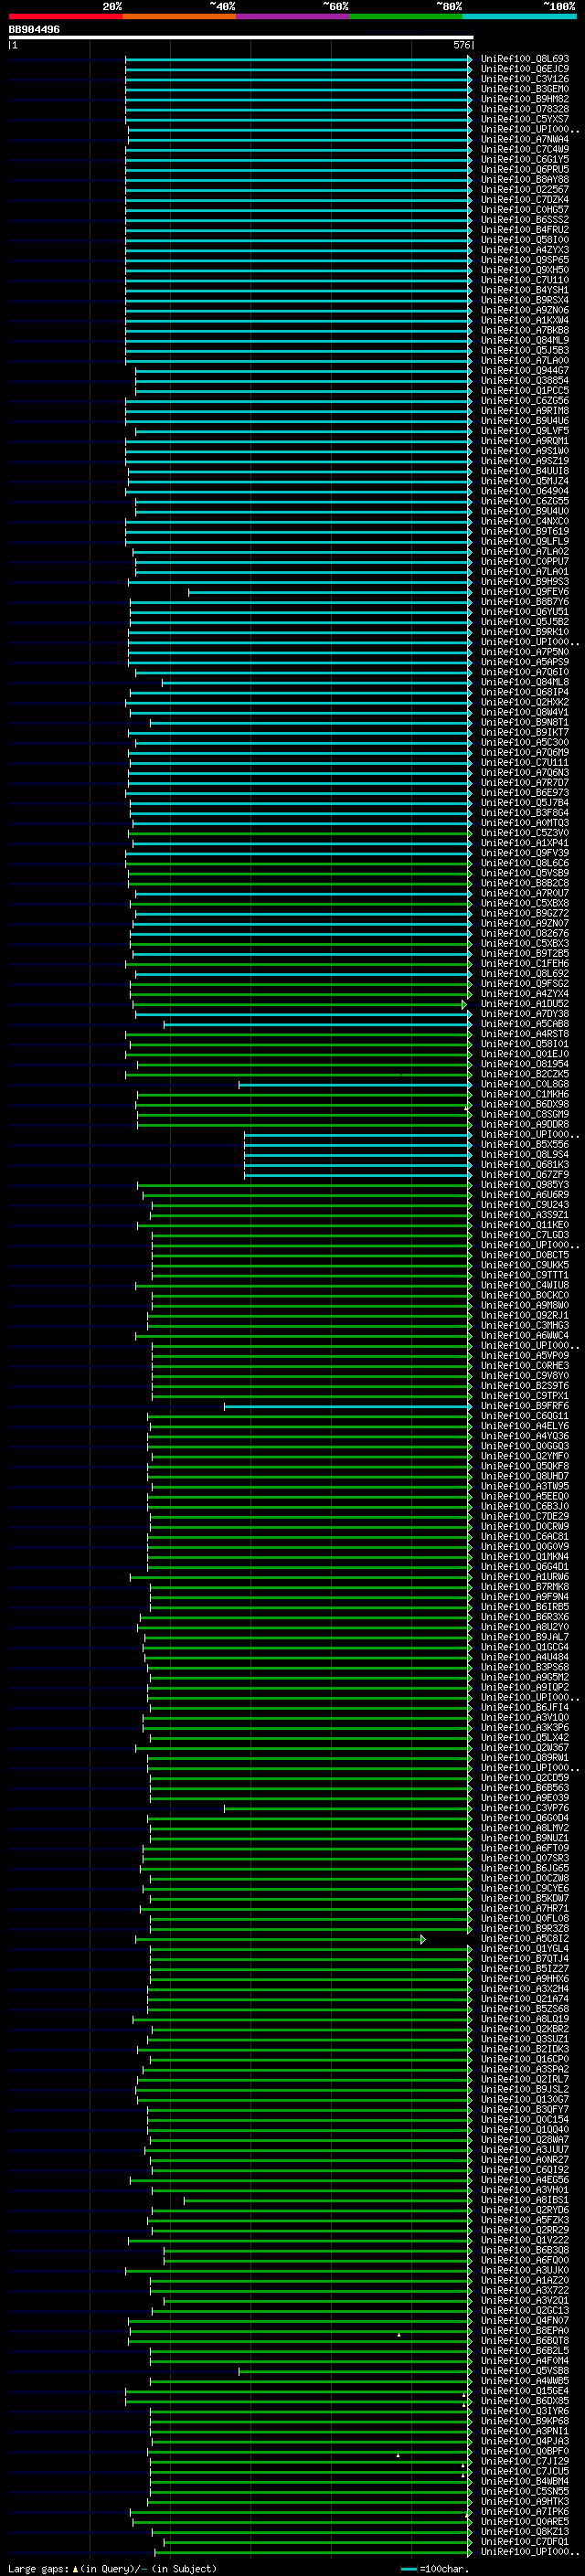The height and width of the screenshot is (2576, 585).
Task: Select label UniRef100_B5X556
Action: pos(525,1144)
